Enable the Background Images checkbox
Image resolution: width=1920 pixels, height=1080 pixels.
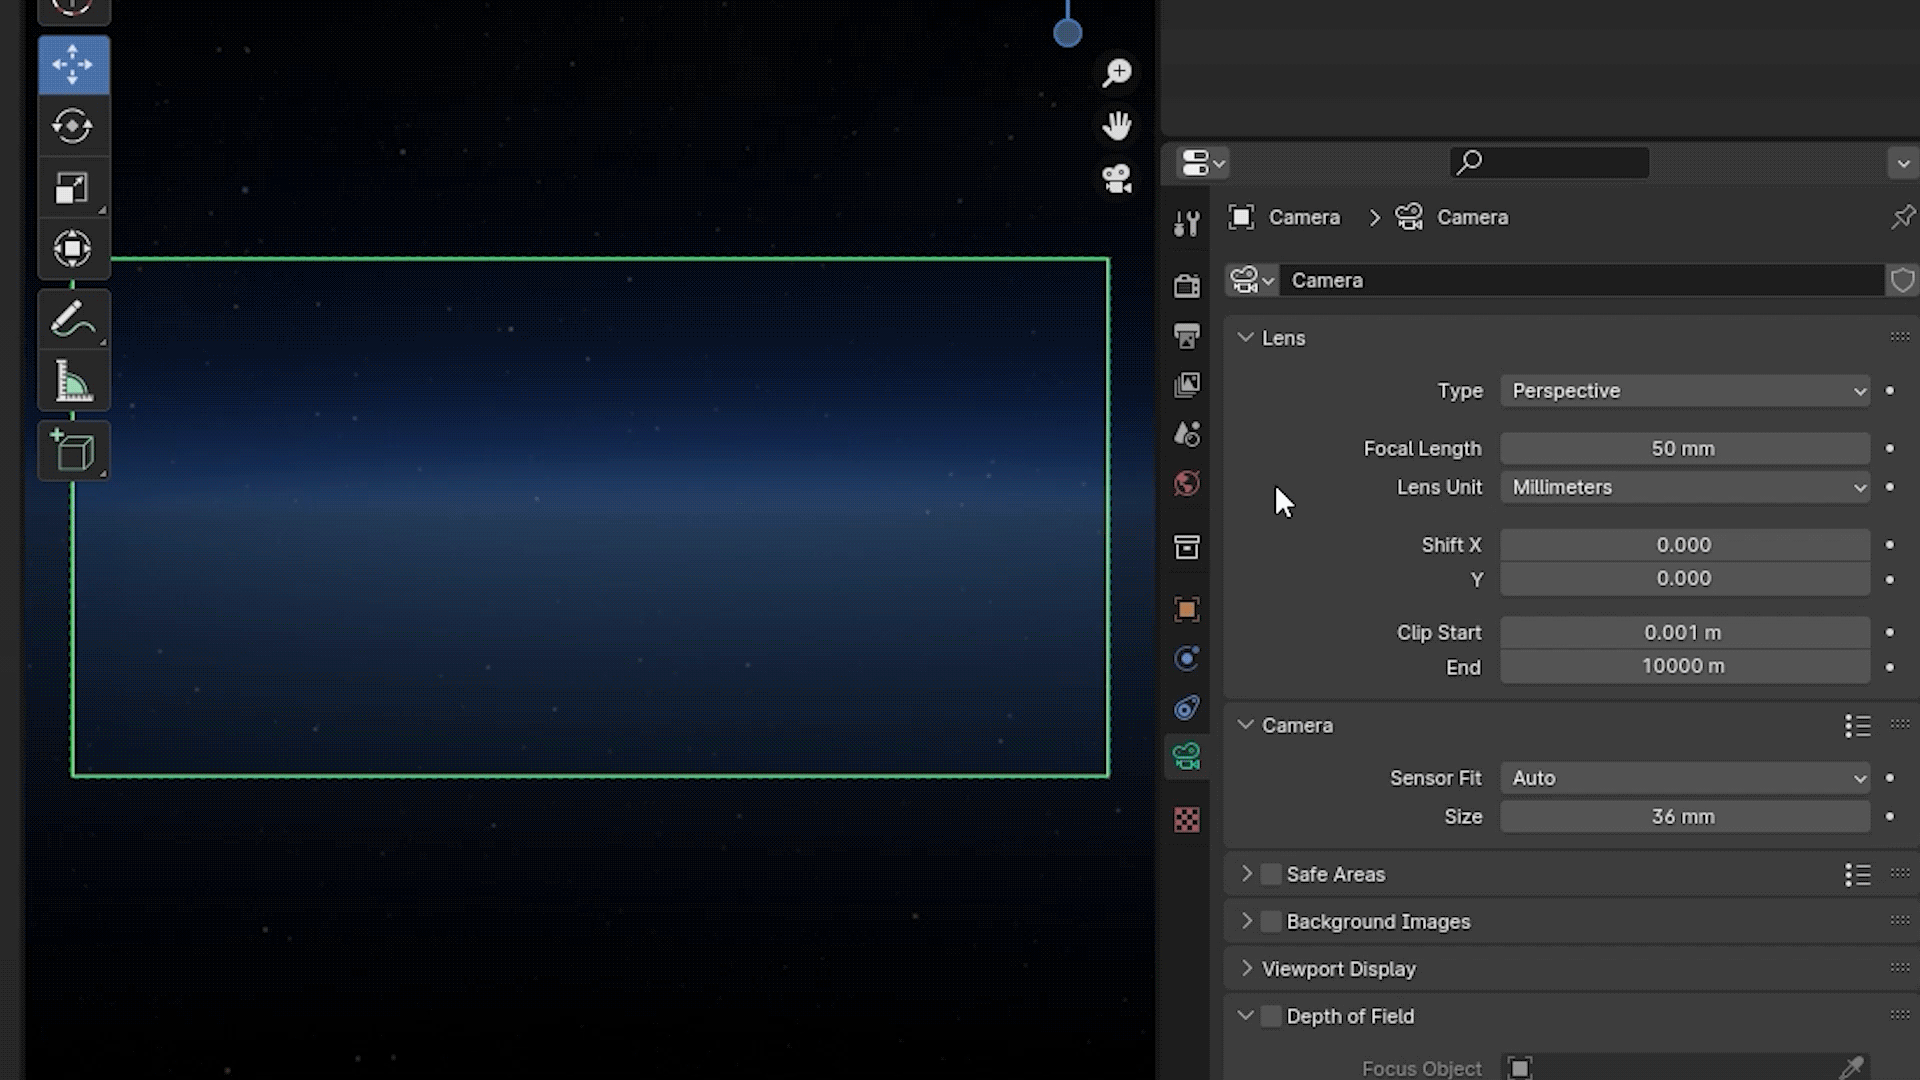(1271, 922)
